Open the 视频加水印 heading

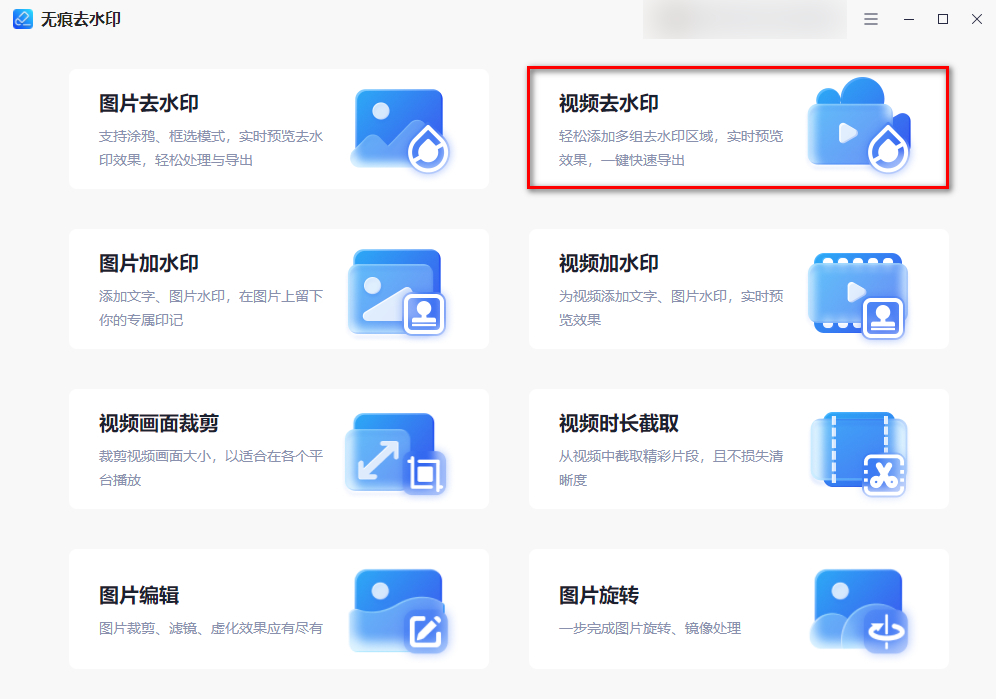(609, 263)
